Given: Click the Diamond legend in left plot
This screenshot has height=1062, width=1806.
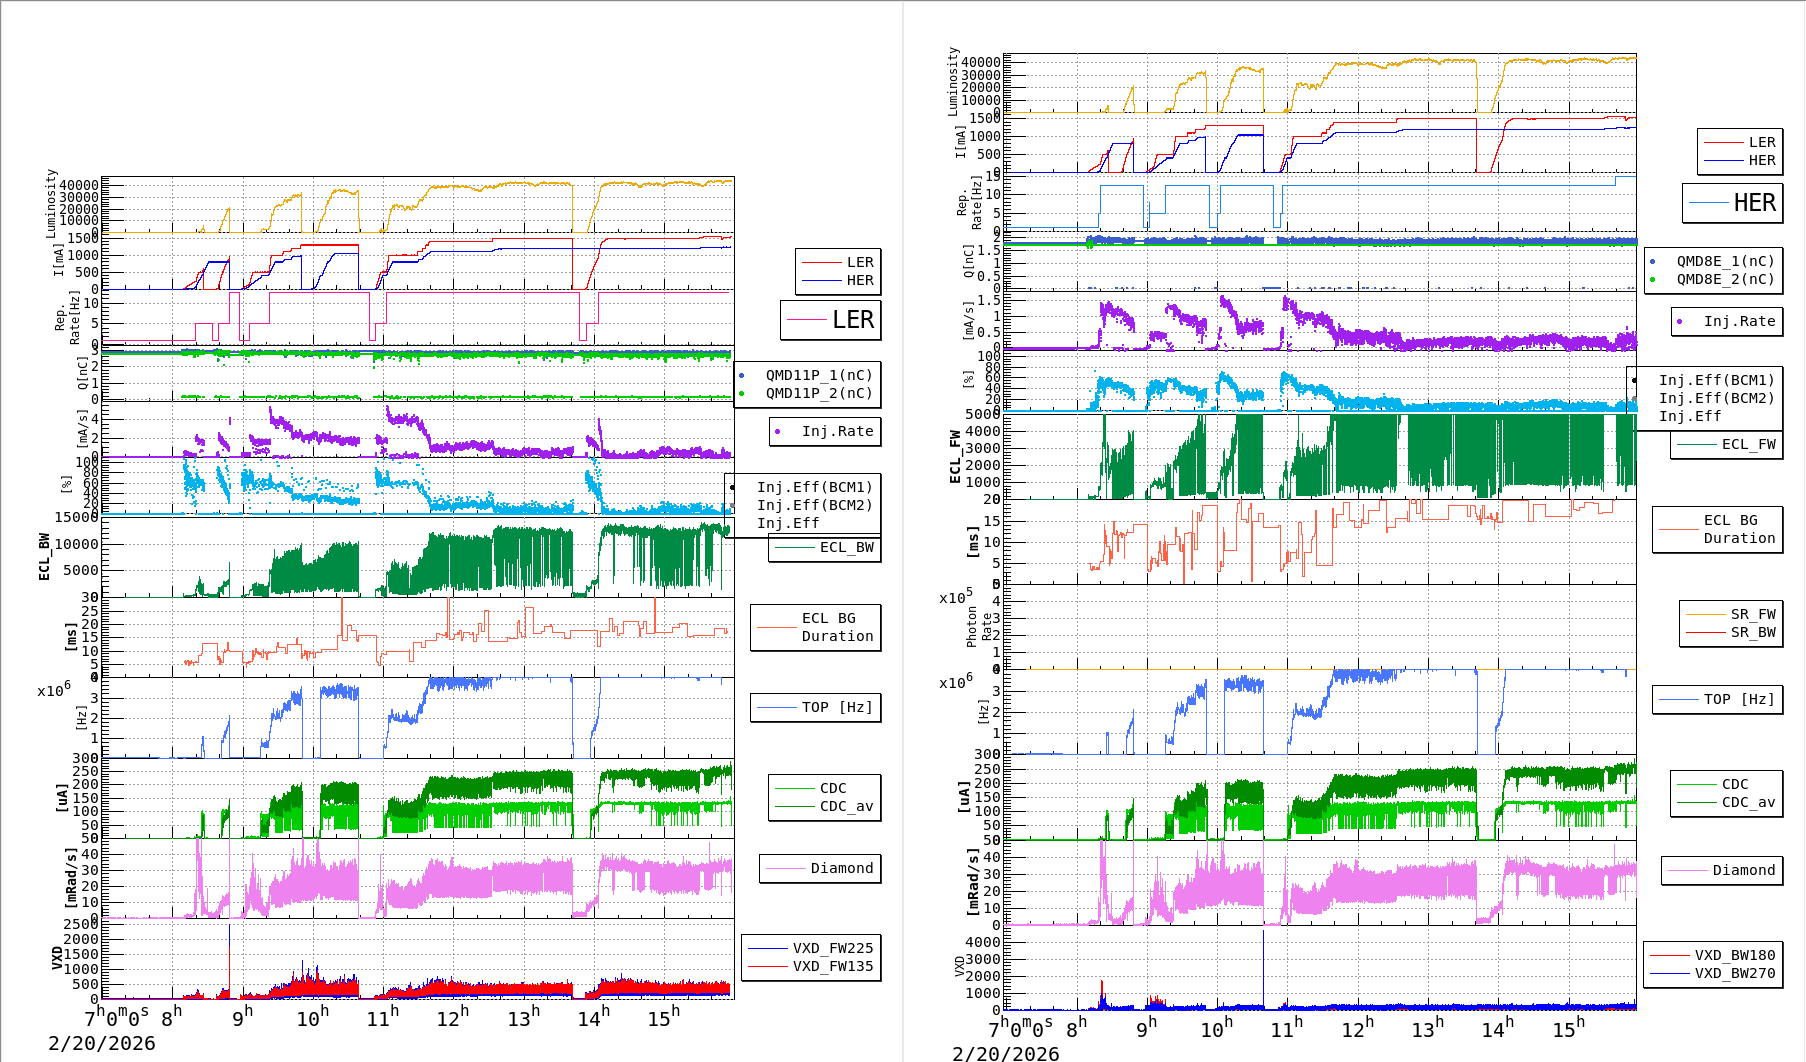Looking at the screenshot, I should pyautogui.click(x=820, y=868).
